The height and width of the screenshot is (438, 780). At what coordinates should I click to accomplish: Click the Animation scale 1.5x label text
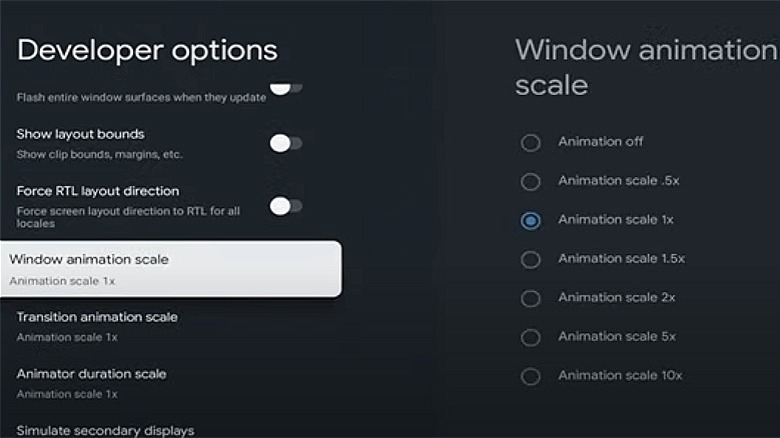pyautogui.click(x=621, y=259)
